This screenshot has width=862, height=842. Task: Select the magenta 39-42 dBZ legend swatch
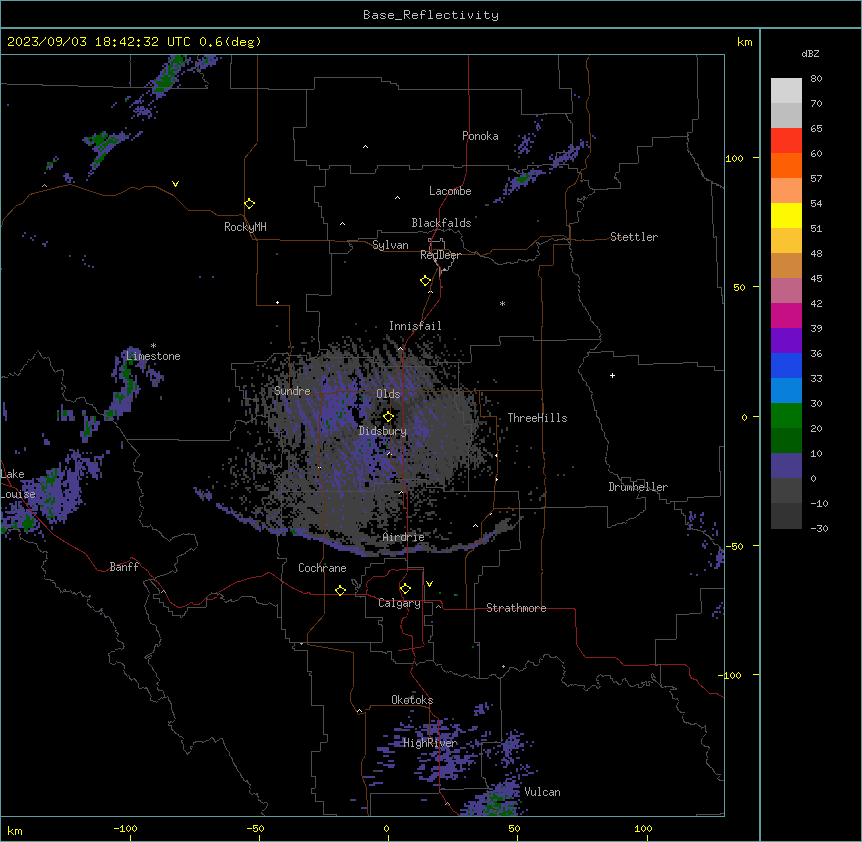(x=786, y=315)
